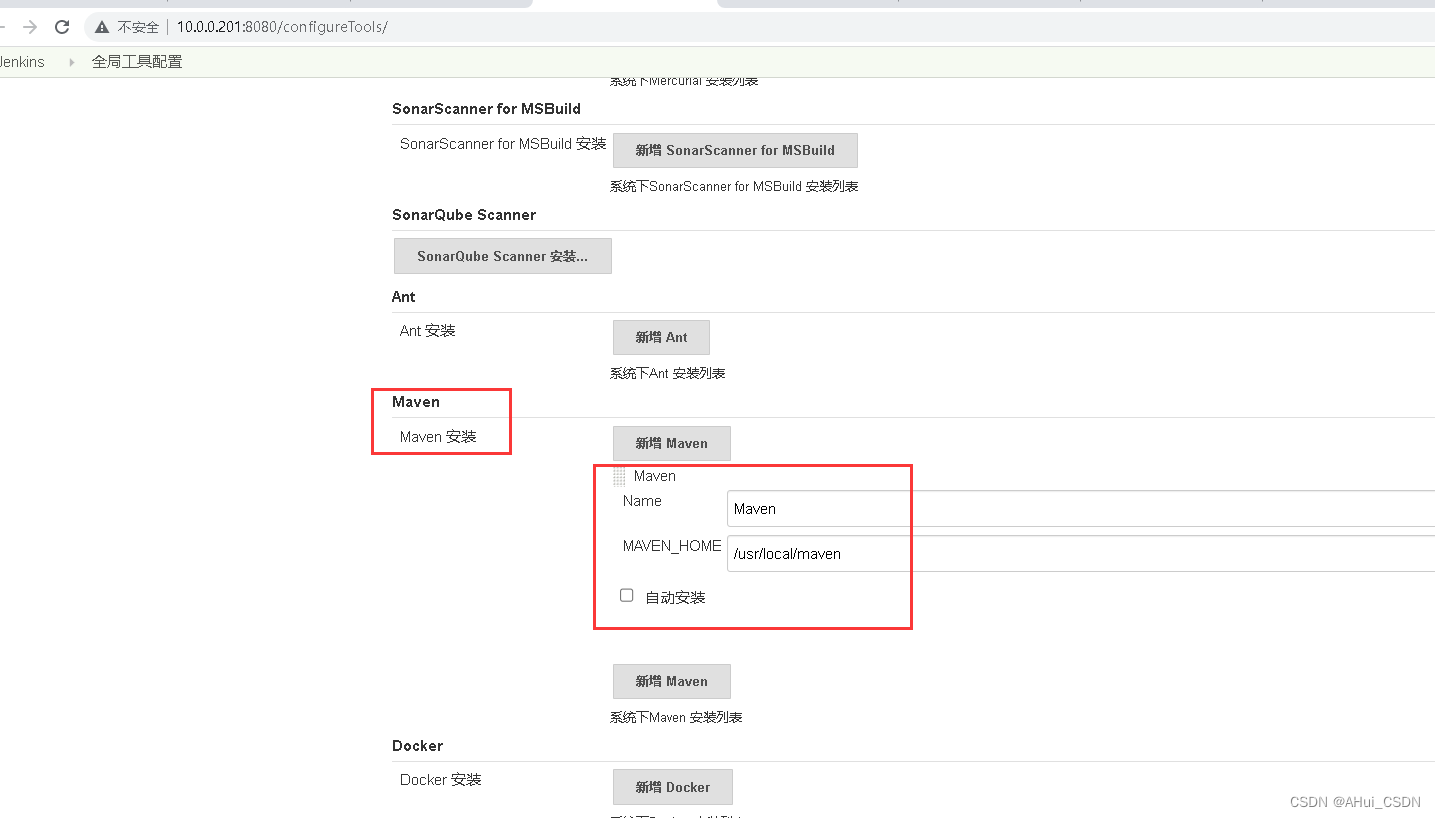
Task: Click the 自动安装 label text
Action: tap(675, 597)
